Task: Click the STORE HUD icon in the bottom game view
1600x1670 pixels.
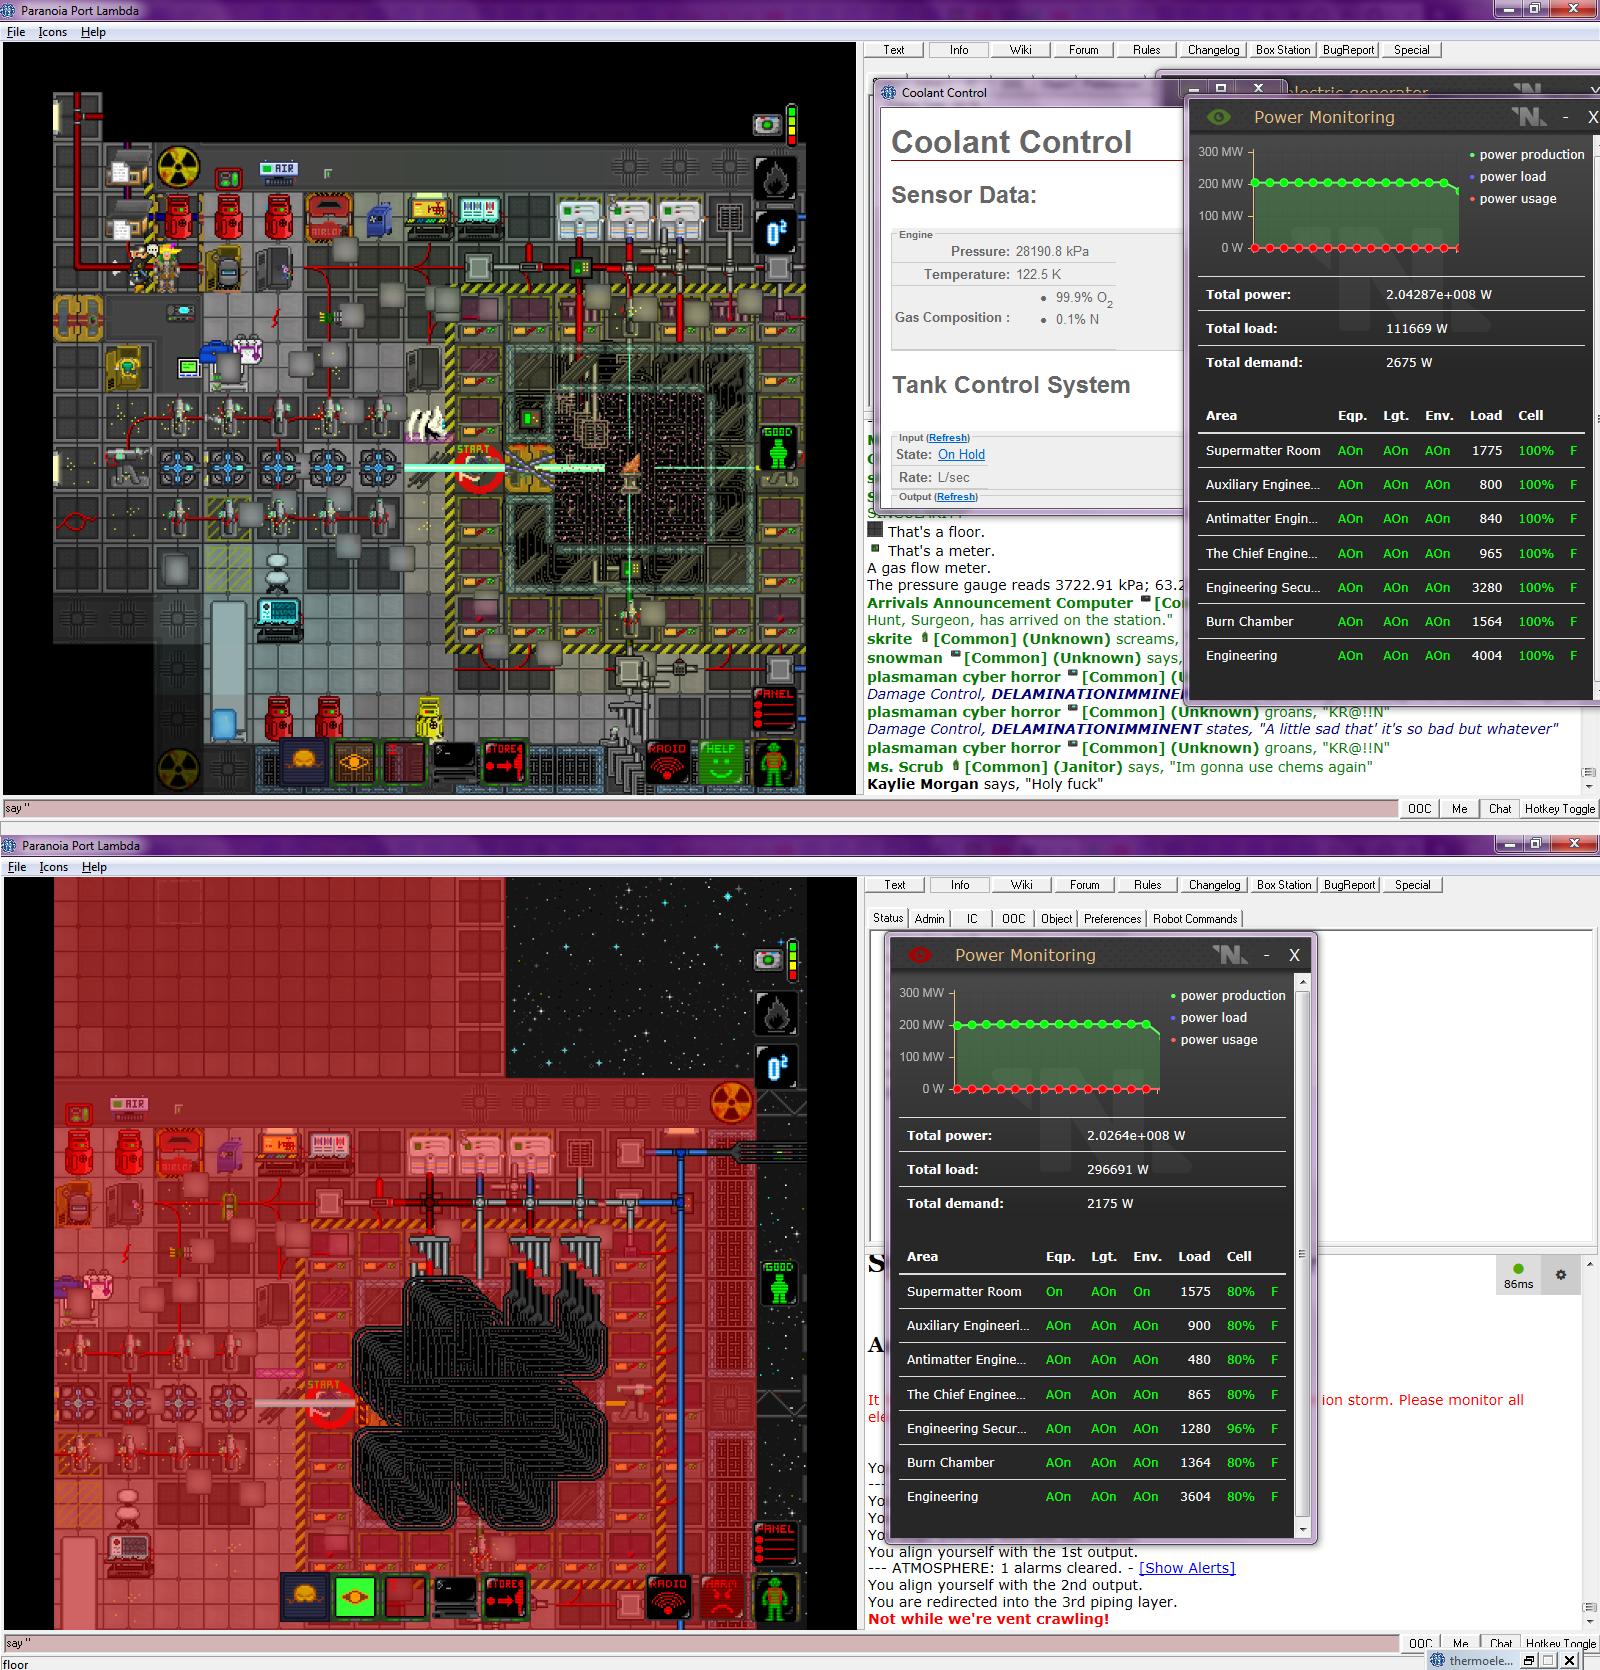Action: tap(505, 1597)
